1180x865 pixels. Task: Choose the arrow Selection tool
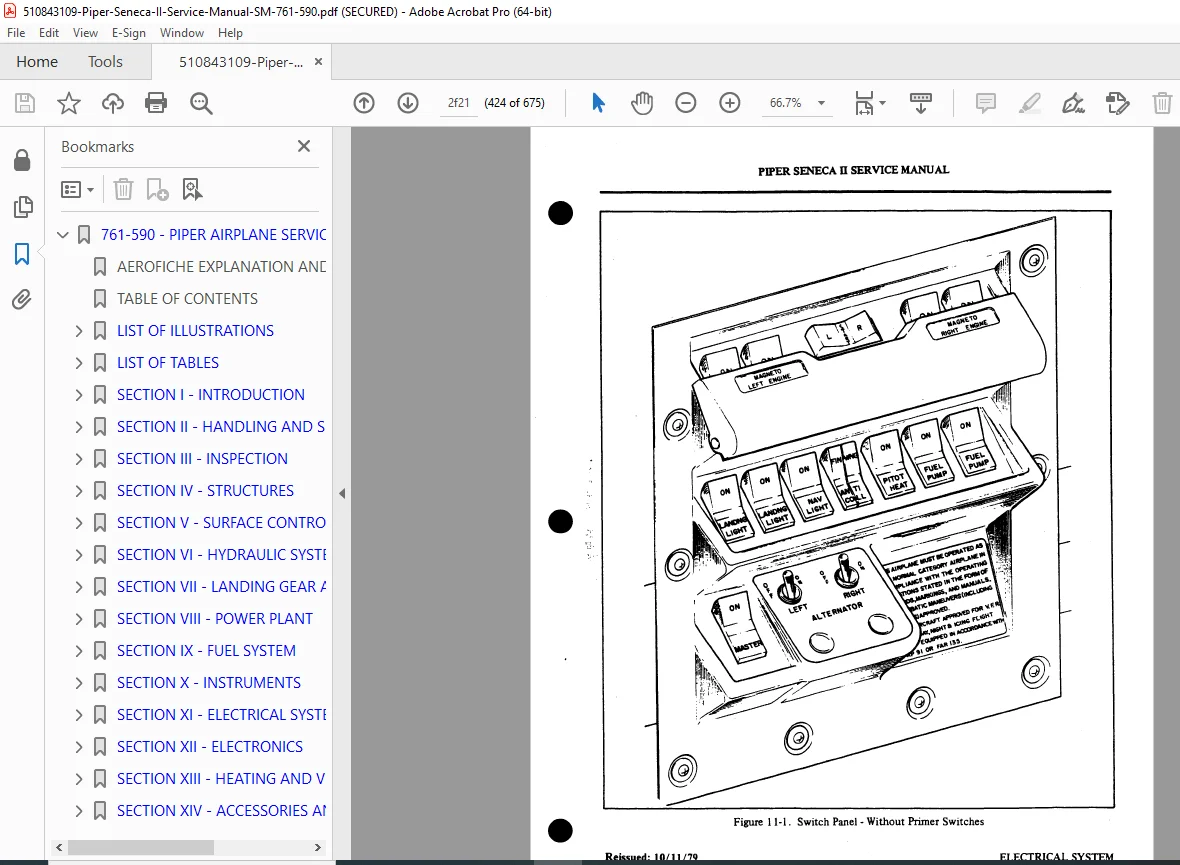[x=598, y=103]
